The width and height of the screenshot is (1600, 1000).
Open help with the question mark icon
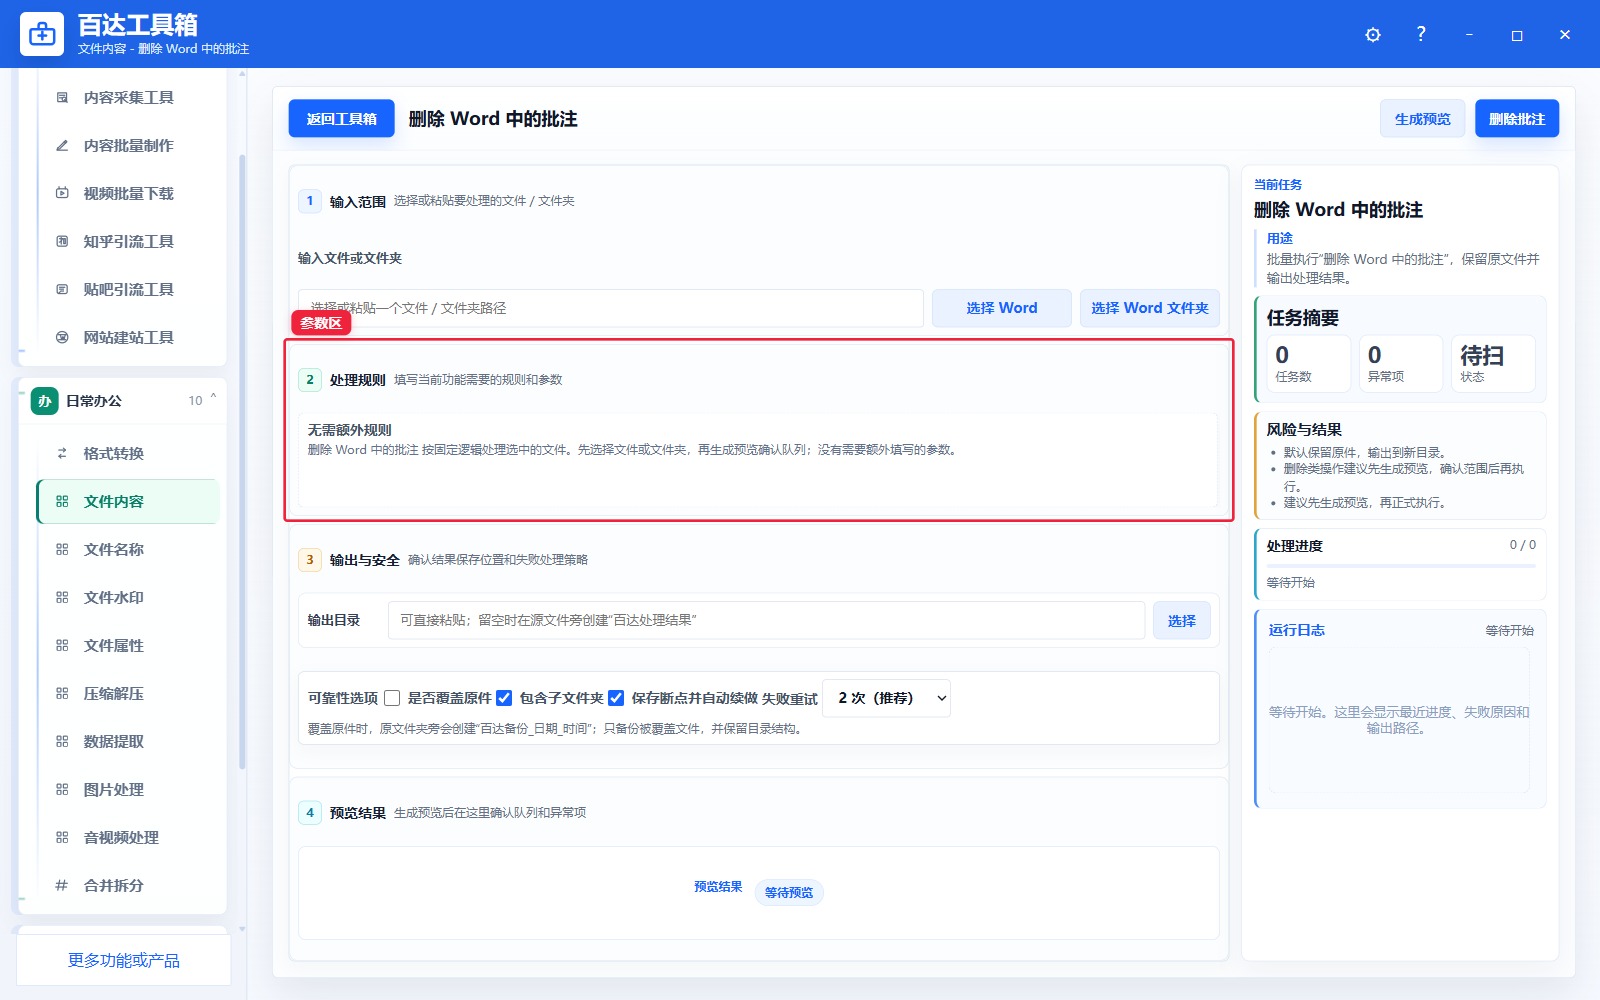coord(1421,34)
